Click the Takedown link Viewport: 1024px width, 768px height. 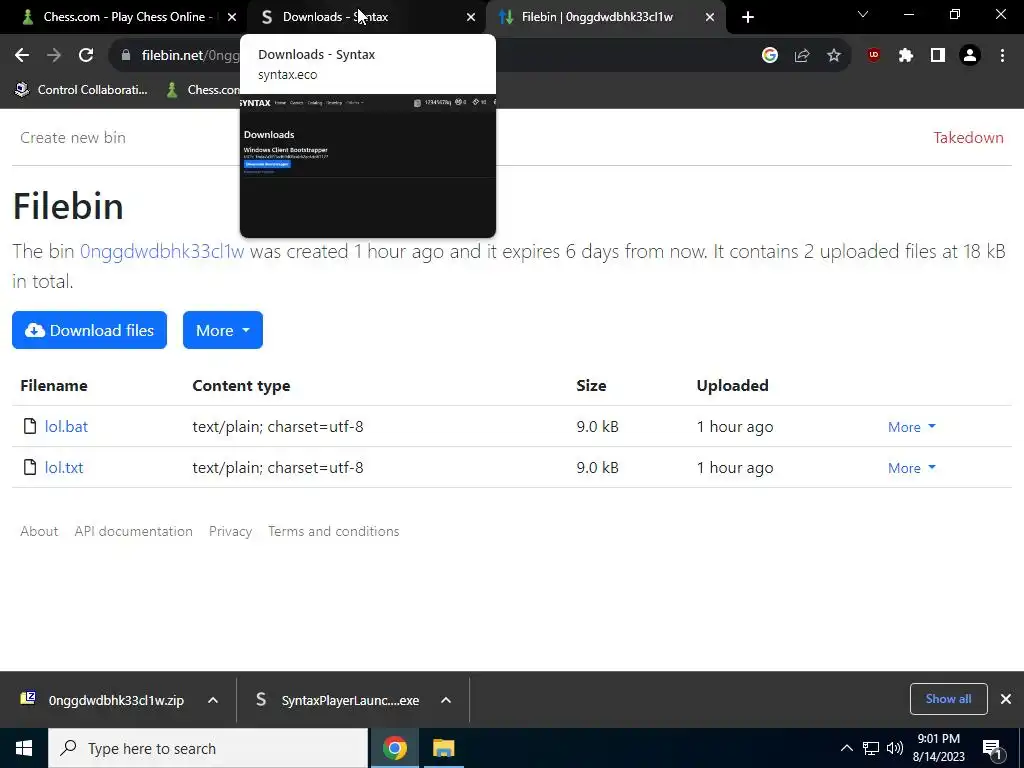coord(968,138)
